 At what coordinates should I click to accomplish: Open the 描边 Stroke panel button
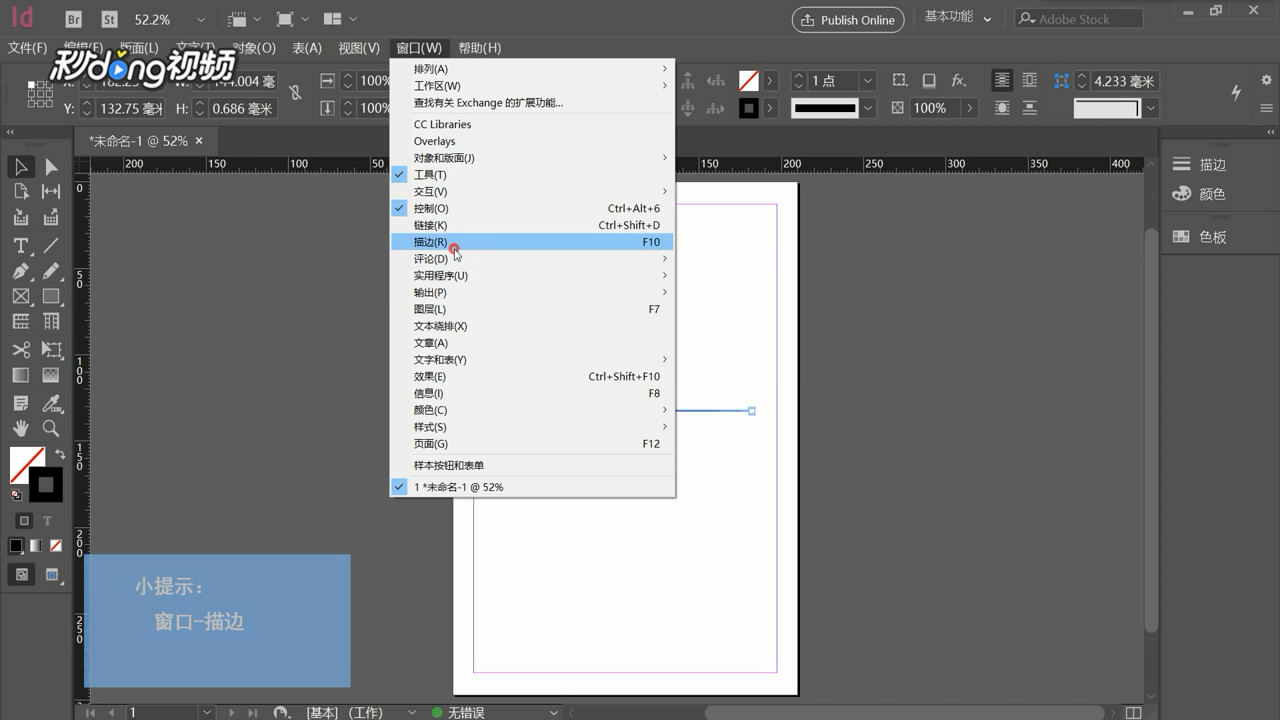(1200, 165)
